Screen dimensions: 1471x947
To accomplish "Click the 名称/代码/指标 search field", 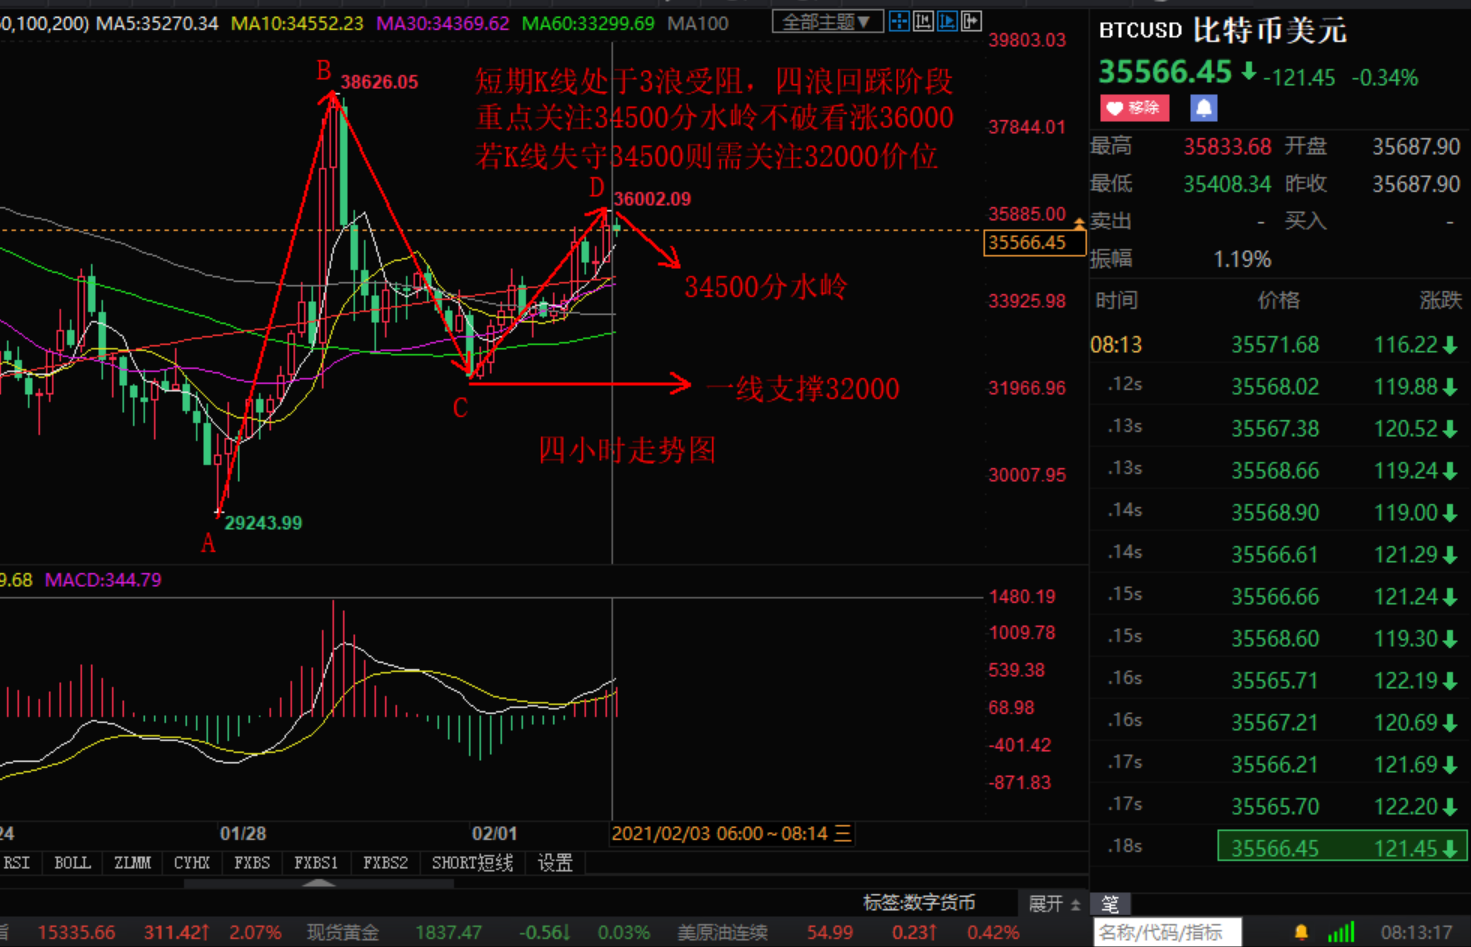I will 1166,932.
